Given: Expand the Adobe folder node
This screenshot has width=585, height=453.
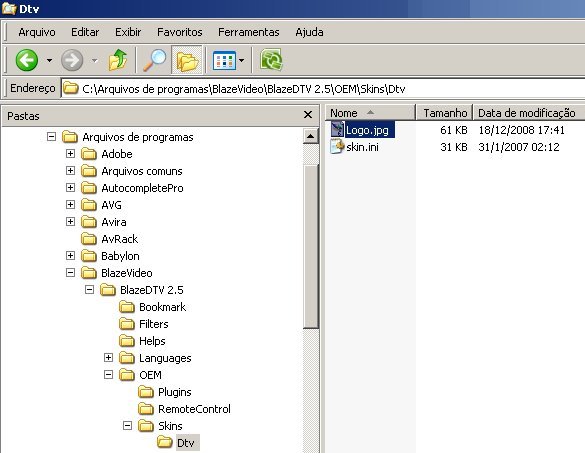Looking at the screenshot, I should [x=70, y=153].
